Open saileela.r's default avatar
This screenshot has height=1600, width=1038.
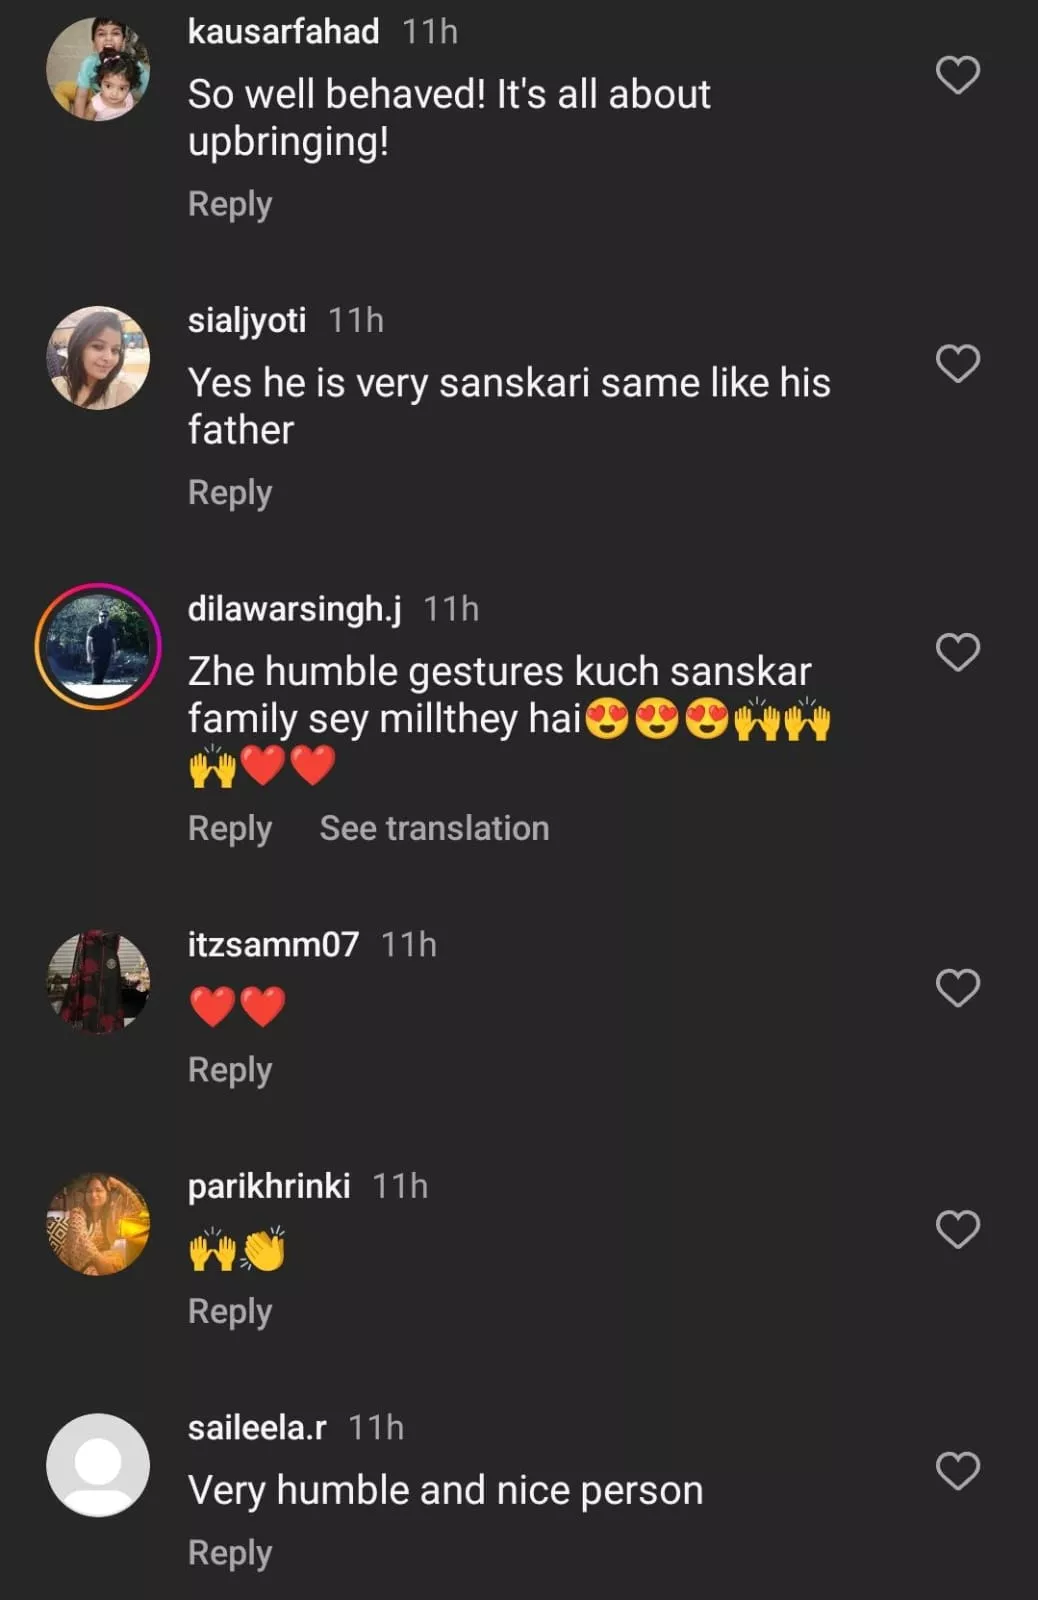click(98, 1465)
